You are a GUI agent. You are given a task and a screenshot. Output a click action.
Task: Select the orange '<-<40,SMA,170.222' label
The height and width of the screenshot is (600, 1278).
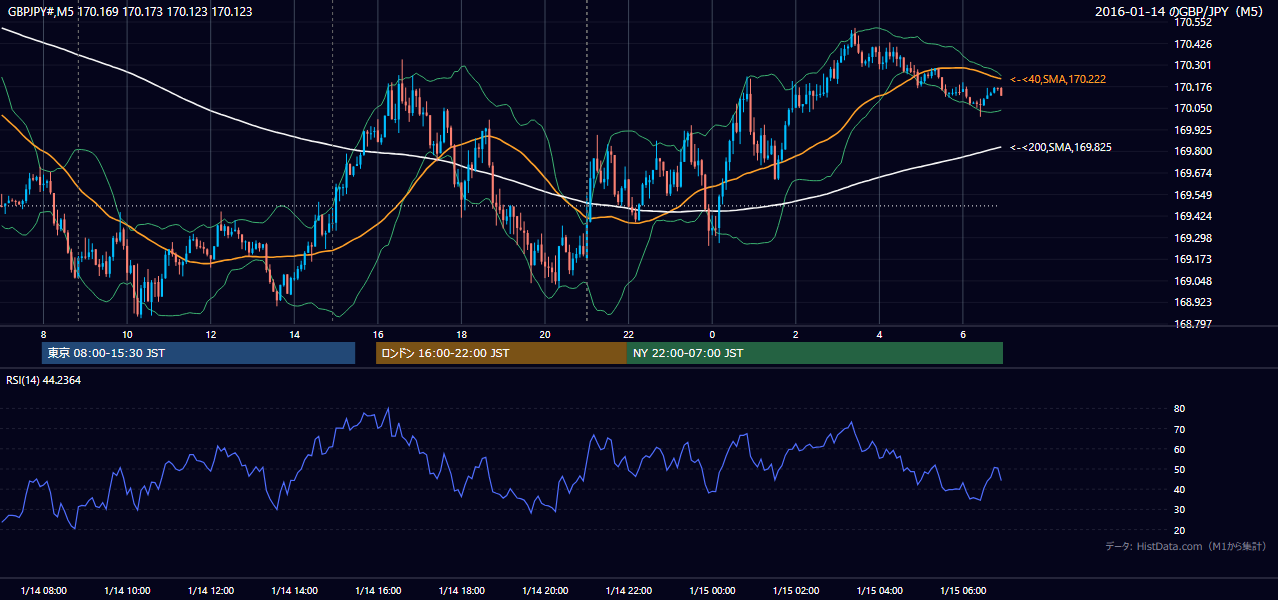tap(1058, 79)
